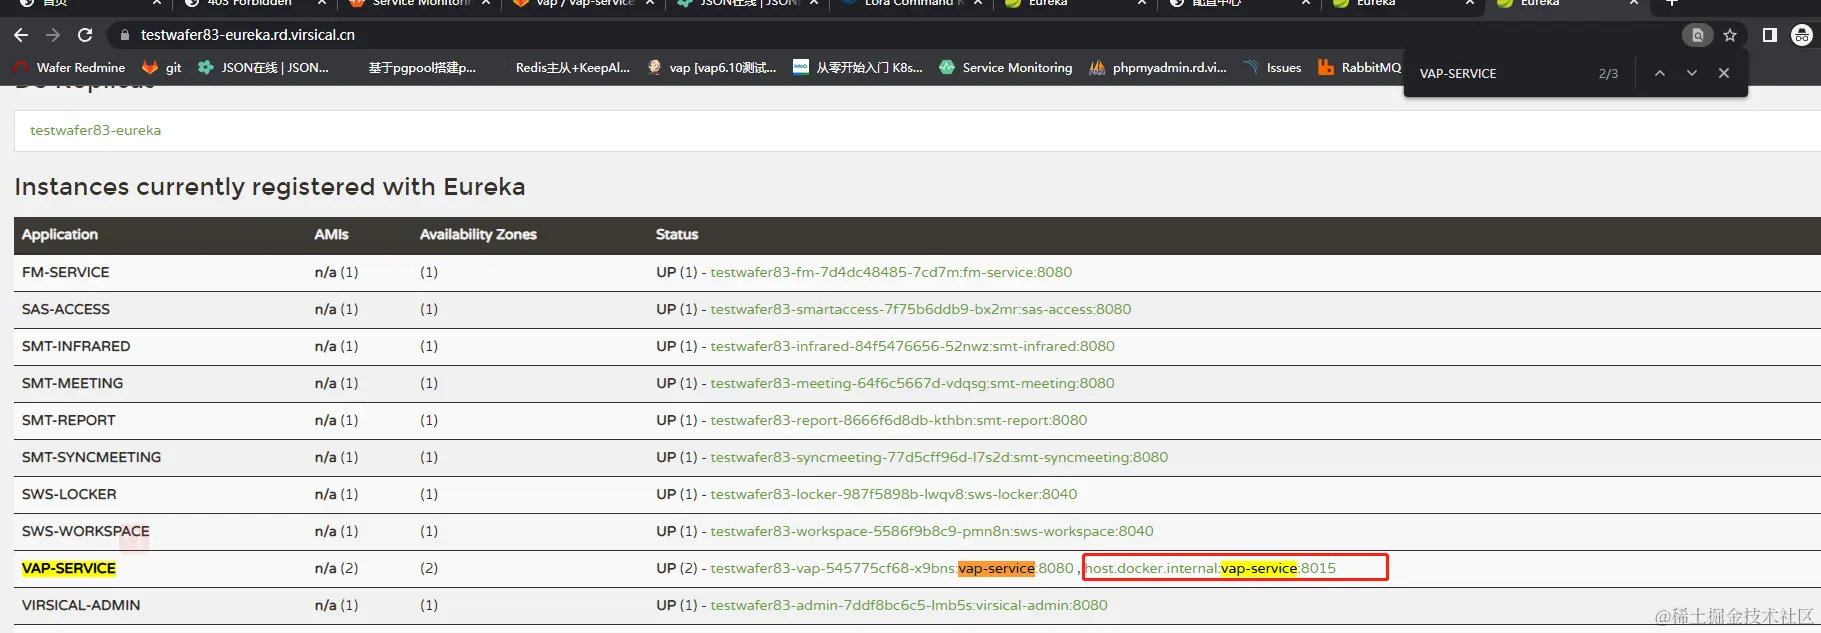The width and height of the screenshot is (1821, 633).
Task: Click the Availability Zones column header
Action: [478, 234]
